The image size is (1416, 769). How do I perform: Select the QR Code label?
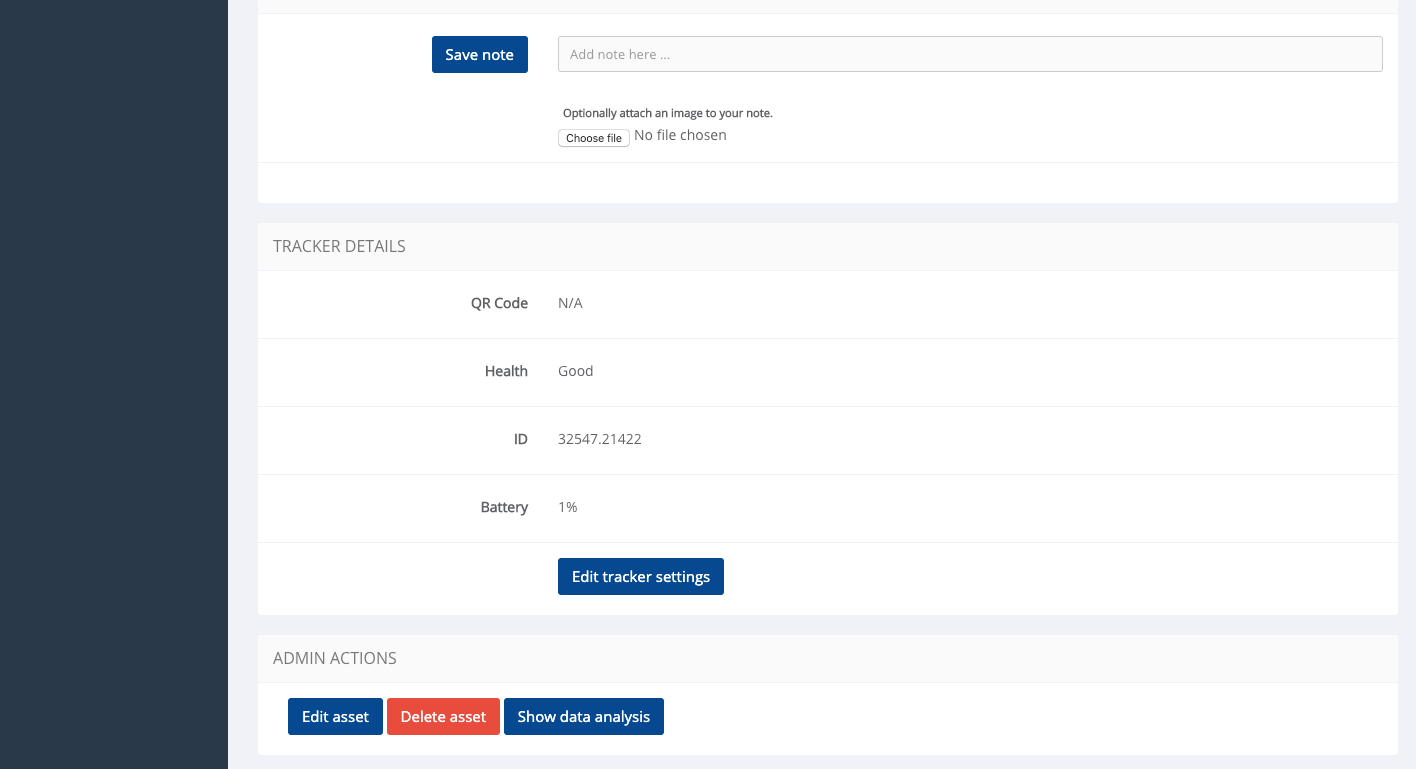pos(499,303)
